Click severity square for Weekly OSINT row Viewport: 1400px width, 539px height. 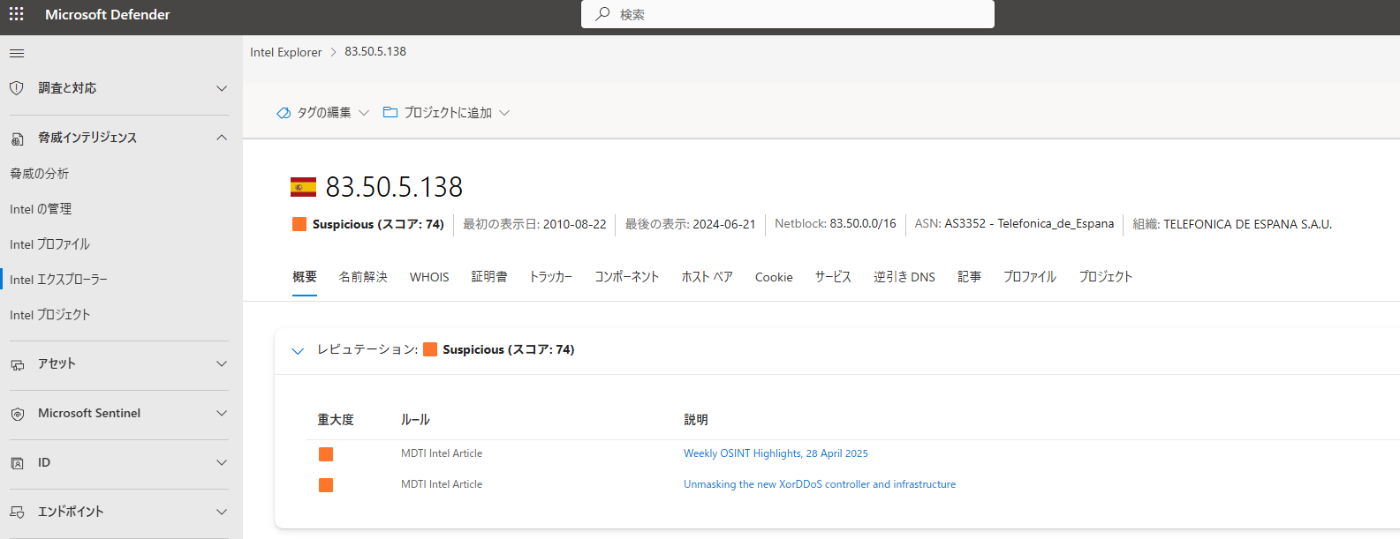coord(326,454)
